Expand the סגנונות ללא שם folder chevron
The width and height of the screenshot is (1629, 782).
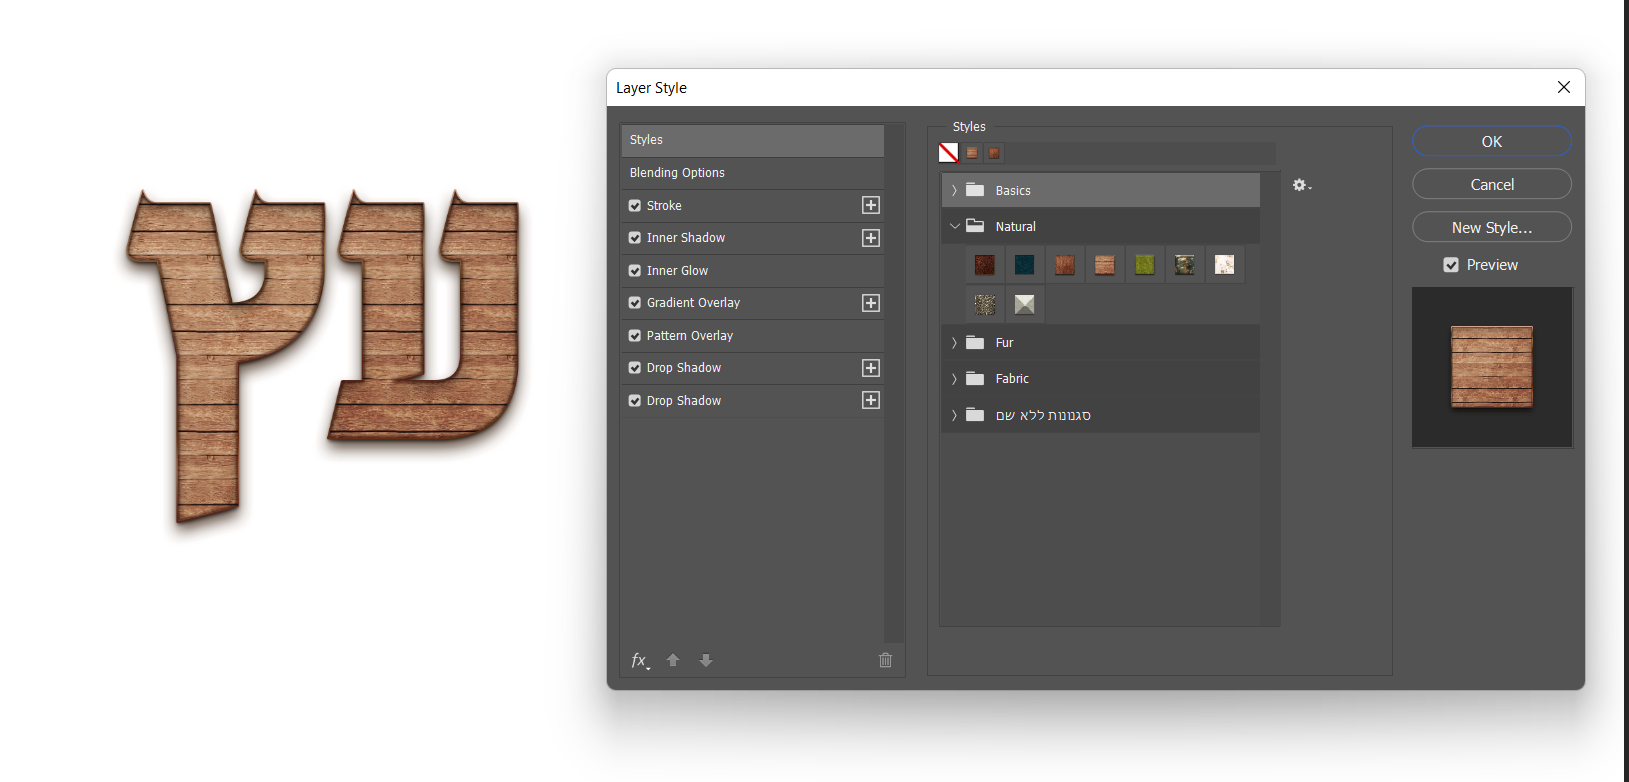pyautogui.click(x=954, y=415)
